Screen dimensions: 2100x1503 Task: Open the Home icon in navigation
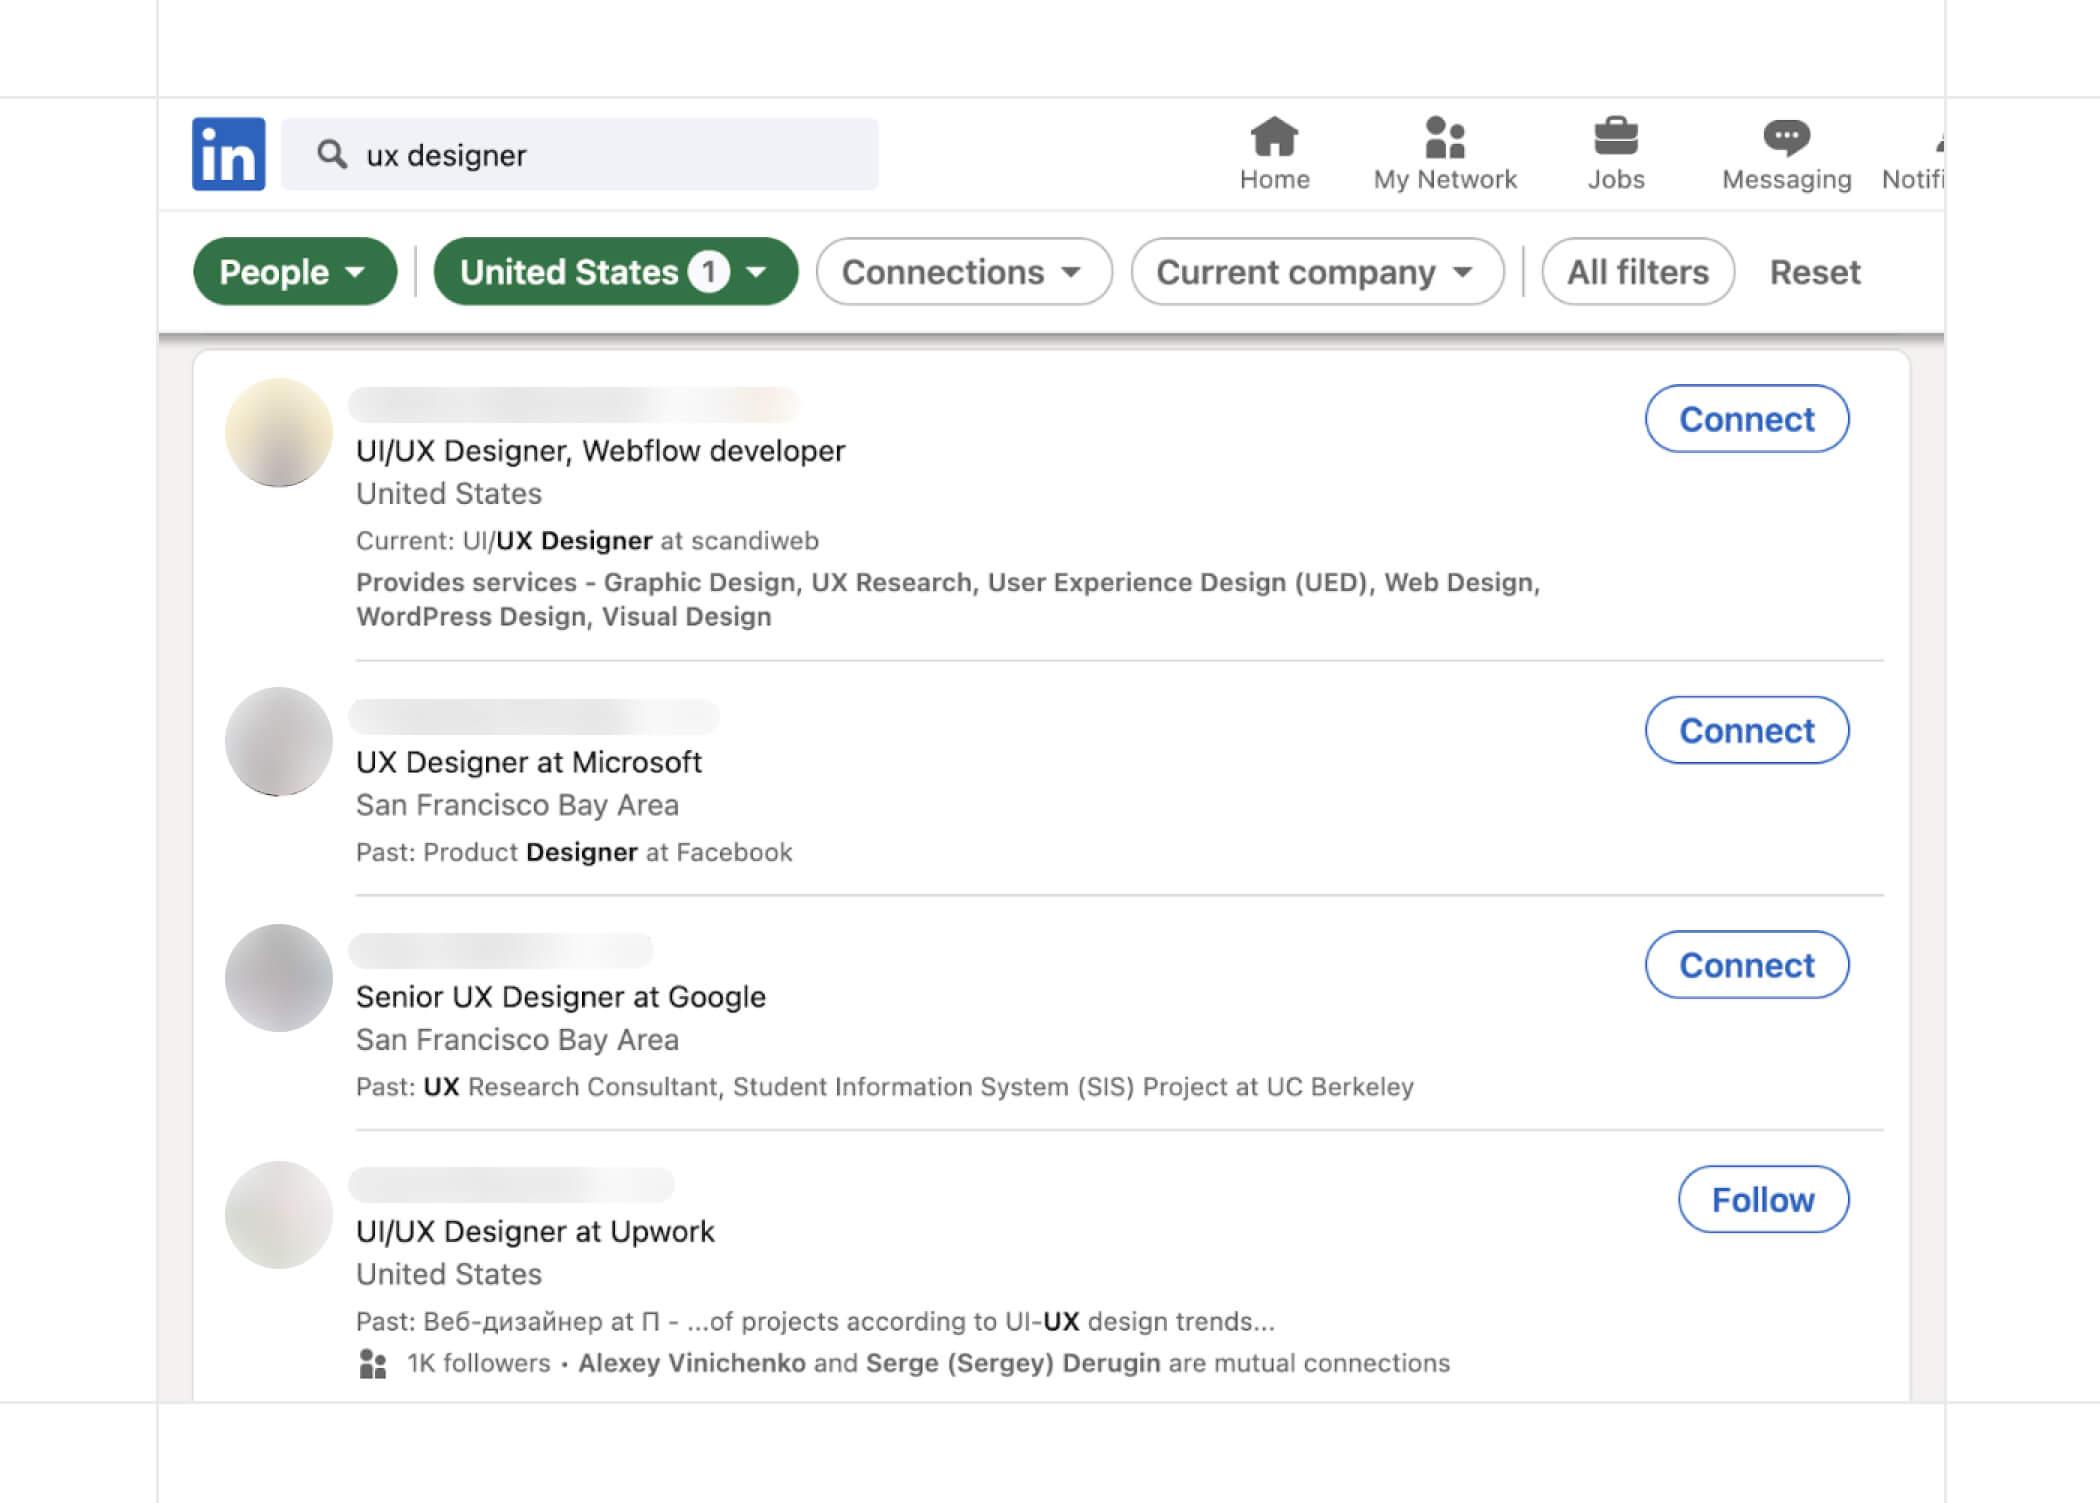coord(1274,137)
